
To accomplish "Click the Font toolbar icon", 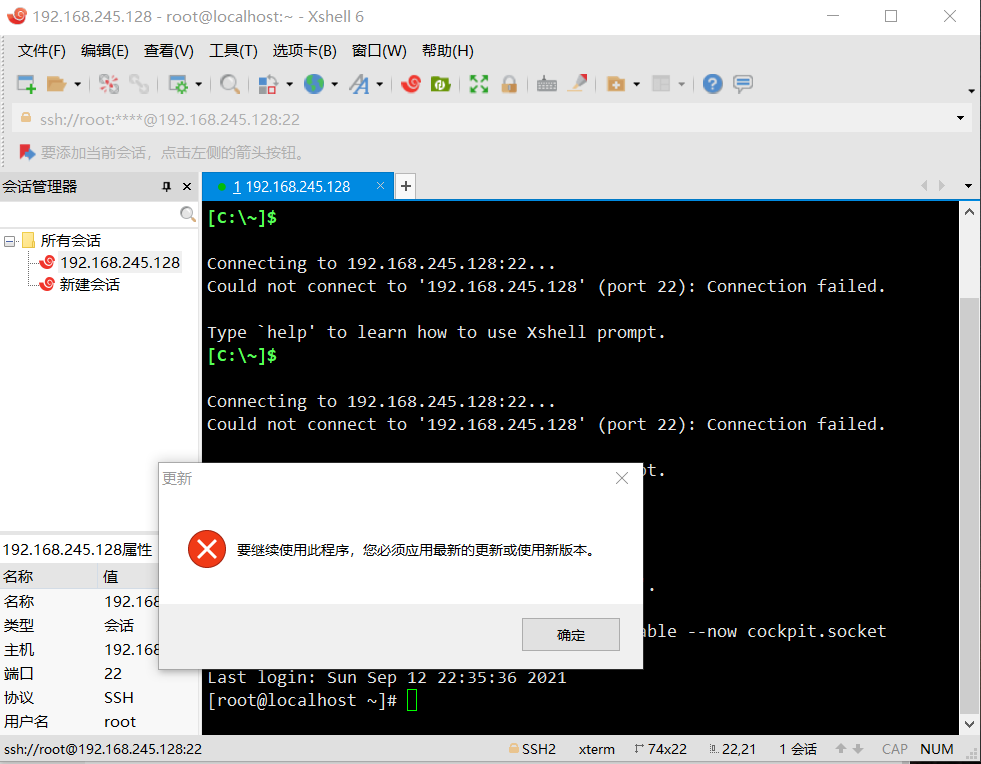I will [359, 84].
